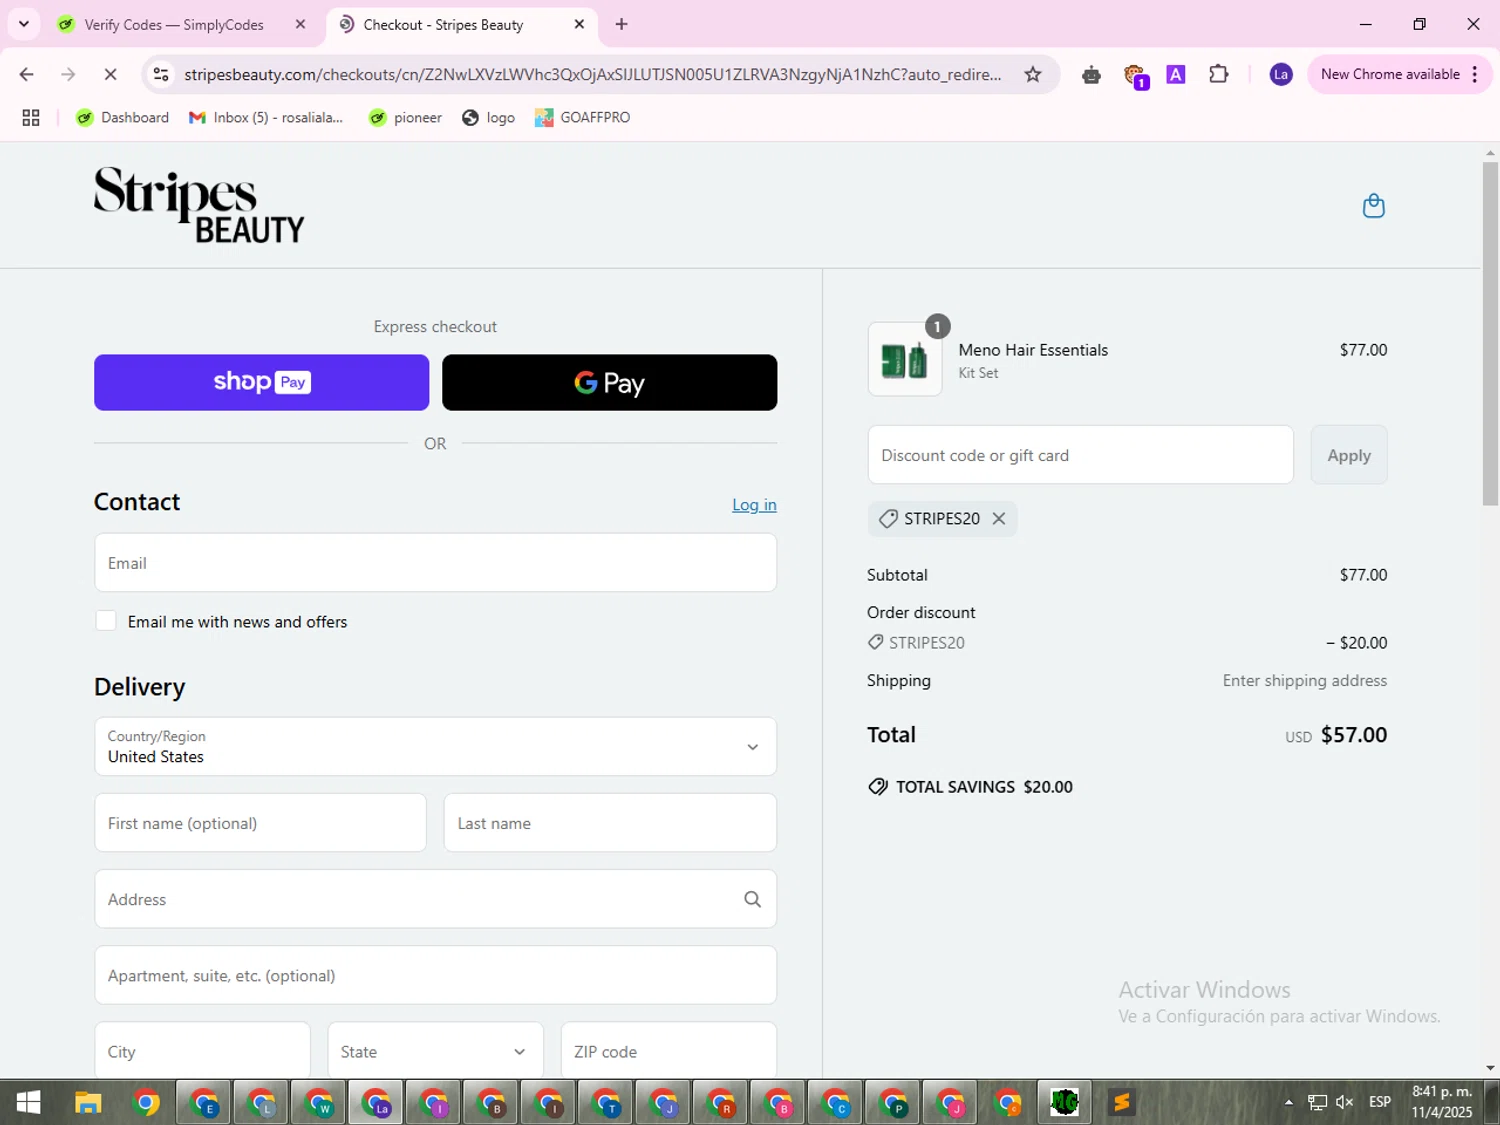Click the Enter shipping address text
Image resolution: width=1500 pixels, height=1125 pixels.
click(1304, 680)
